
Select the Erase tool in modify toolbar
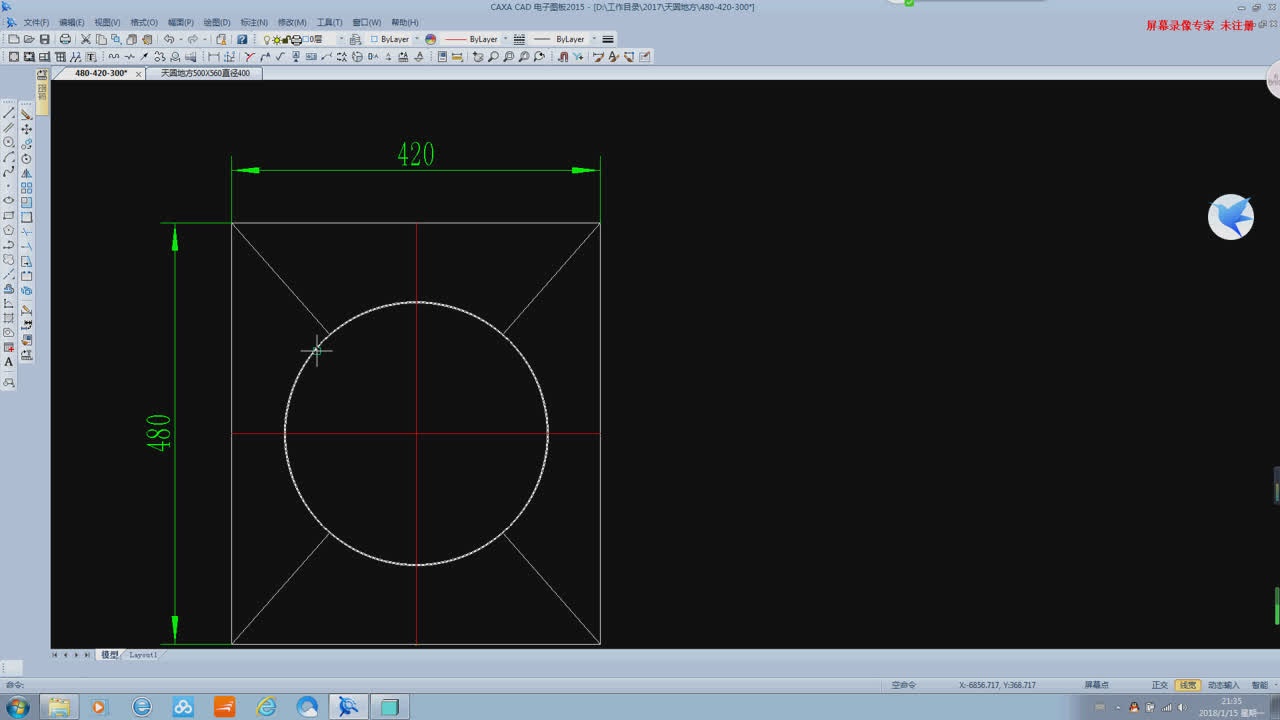[x=26, y=113]
